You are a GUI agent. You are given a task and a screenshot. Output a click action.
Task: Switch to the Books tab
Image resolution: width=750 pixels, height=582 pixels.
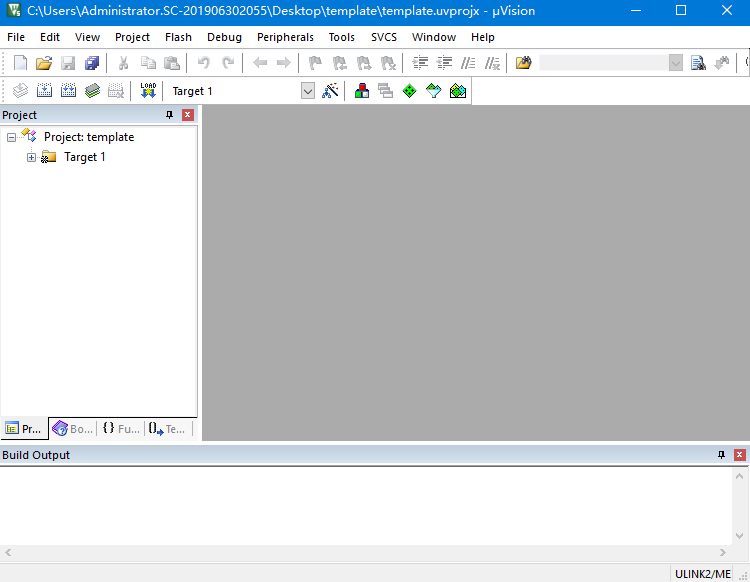[x=73, y=428]
